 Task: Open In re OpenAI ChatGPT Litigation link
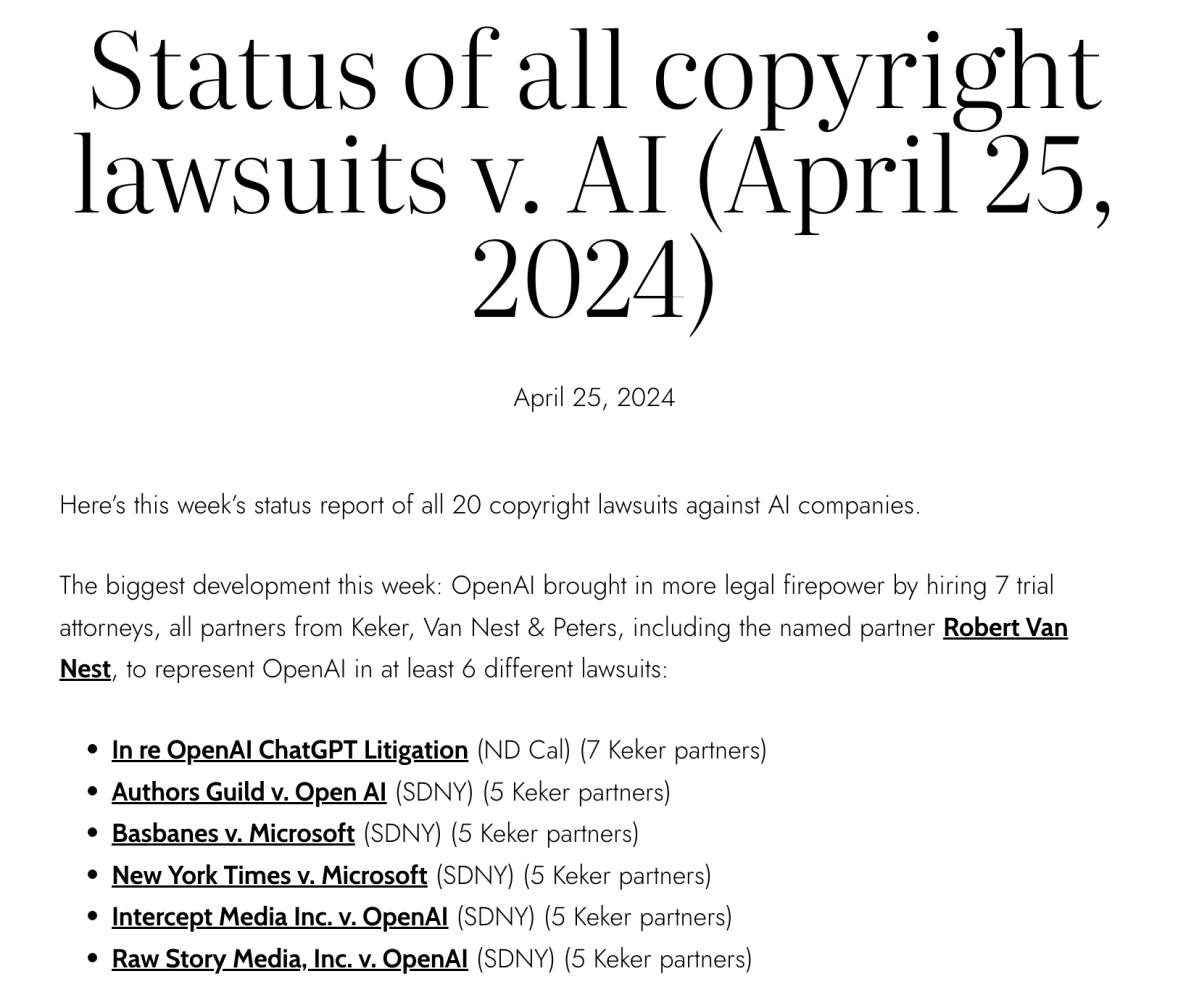[289, 750]
